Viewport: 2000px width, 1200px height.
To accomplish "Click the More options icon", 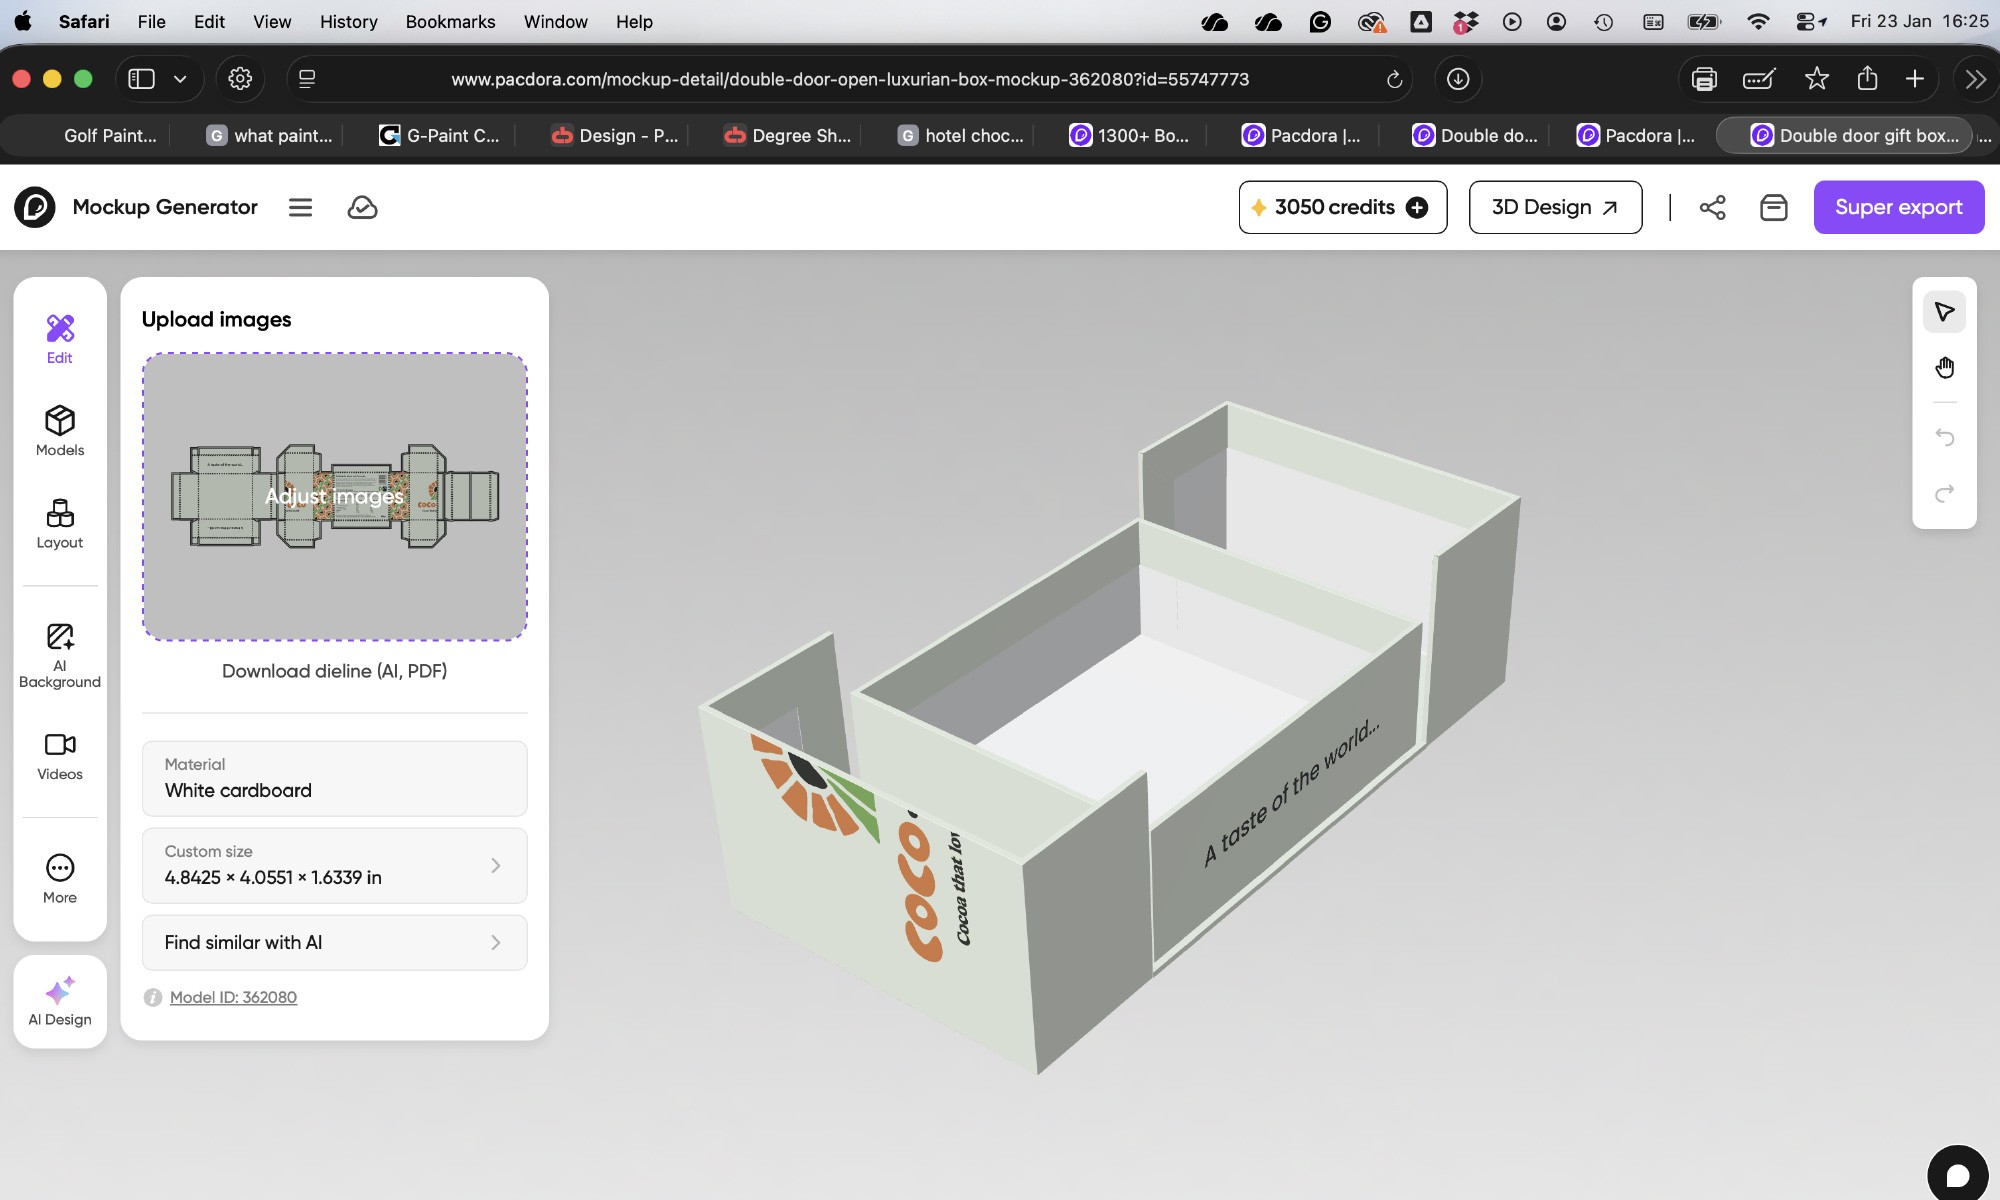I will click(60, 879).
